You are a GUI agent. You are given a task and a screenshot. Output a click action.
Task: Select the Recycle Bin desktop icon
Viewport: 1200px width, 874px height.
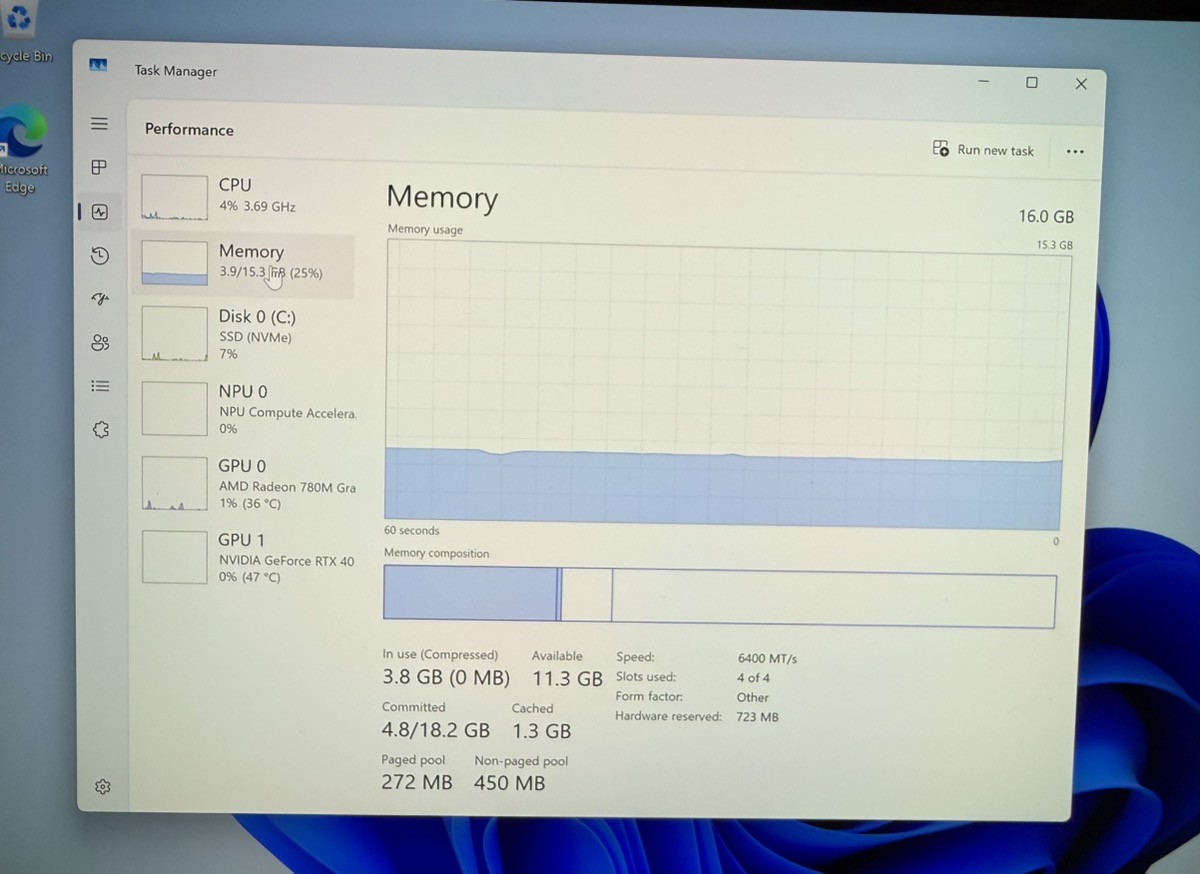22,32
